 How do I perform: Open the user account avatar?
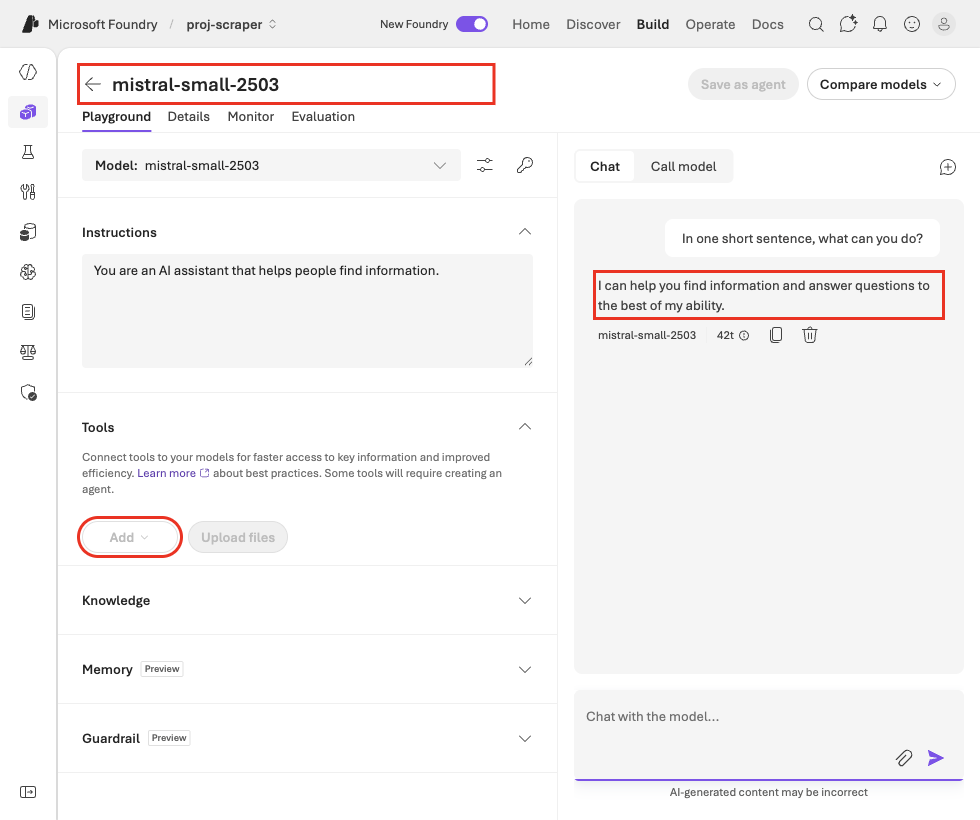pos(944,24)
